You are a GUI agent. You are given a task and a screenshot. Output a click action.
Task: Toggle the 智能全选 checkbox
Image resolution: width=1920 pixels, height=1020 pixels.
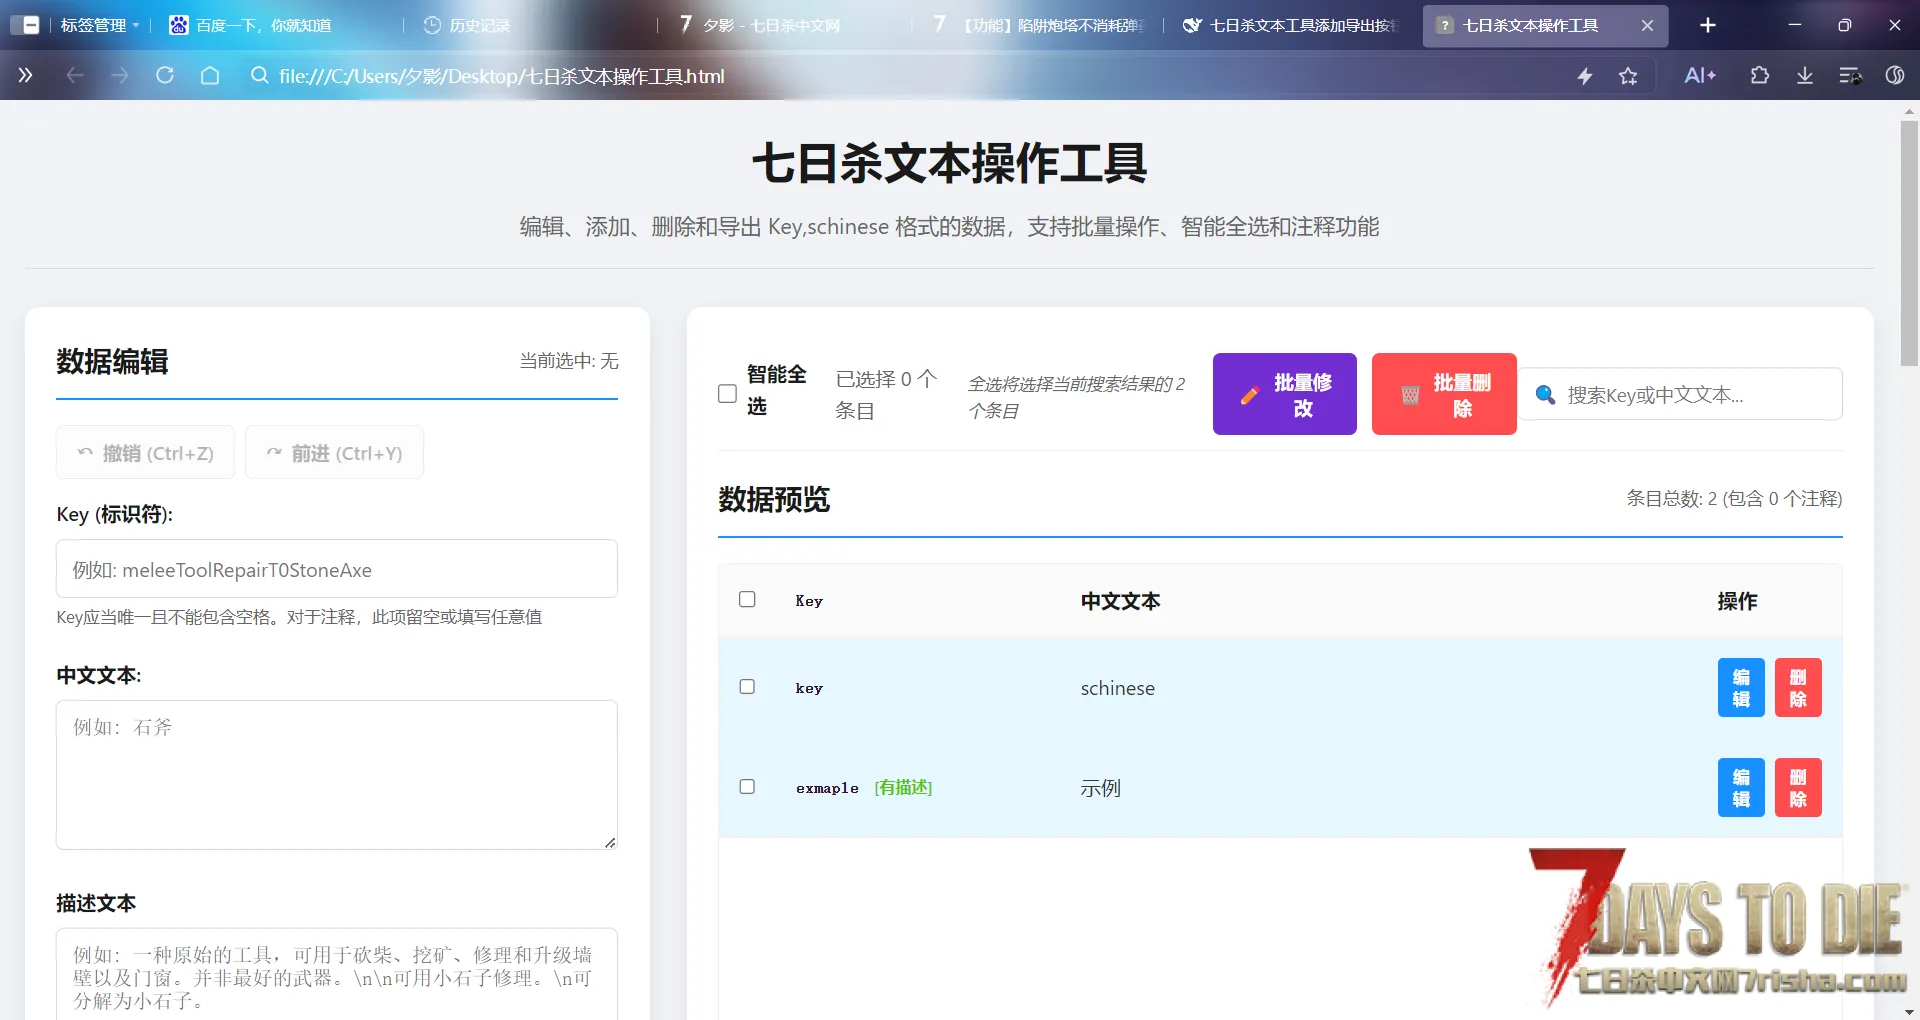[728, 393]
